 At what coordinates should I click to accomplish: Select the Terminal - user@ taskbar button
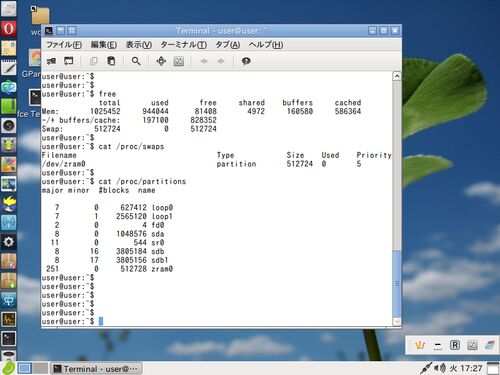click(x=96, y=369)
